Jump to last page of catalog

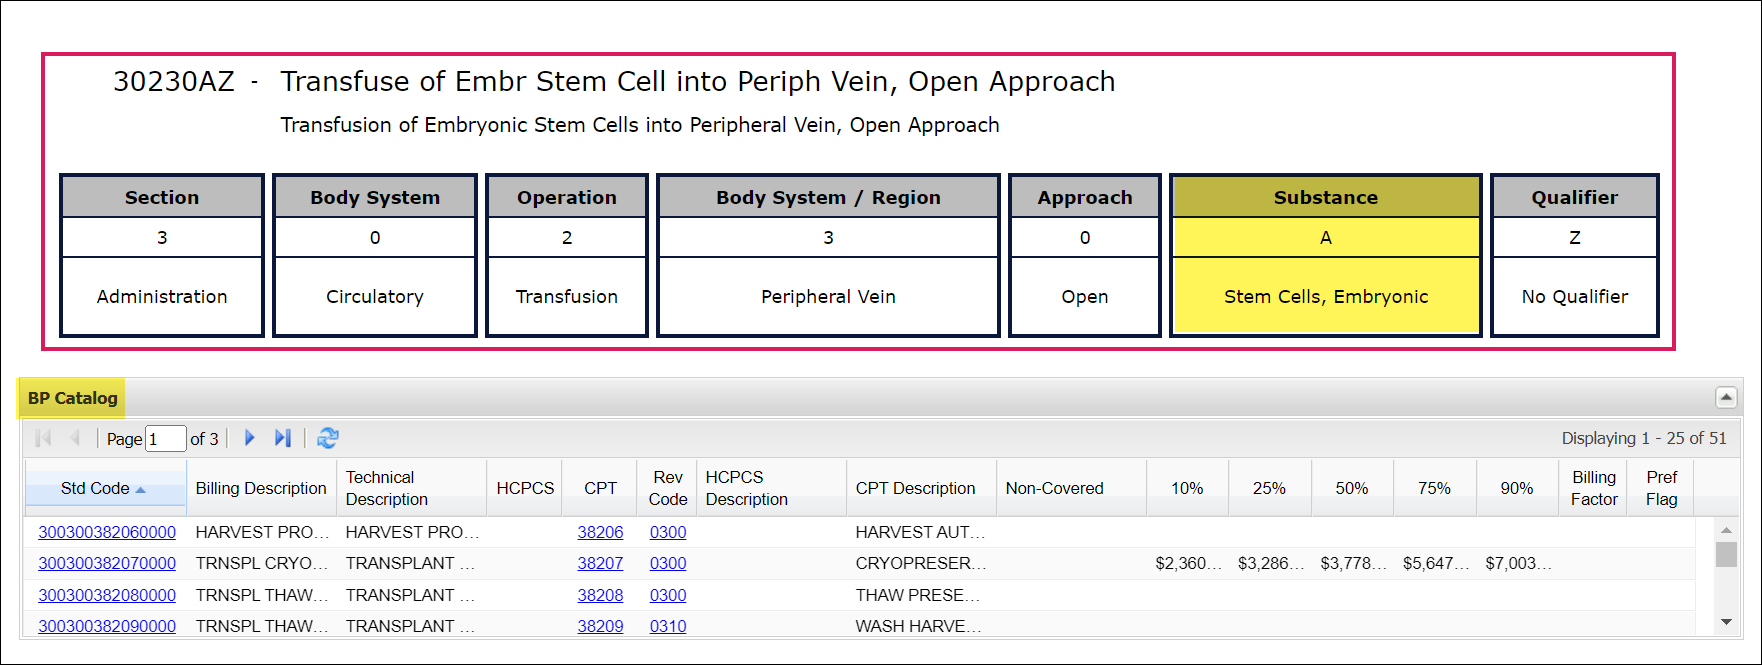[283, 438]
